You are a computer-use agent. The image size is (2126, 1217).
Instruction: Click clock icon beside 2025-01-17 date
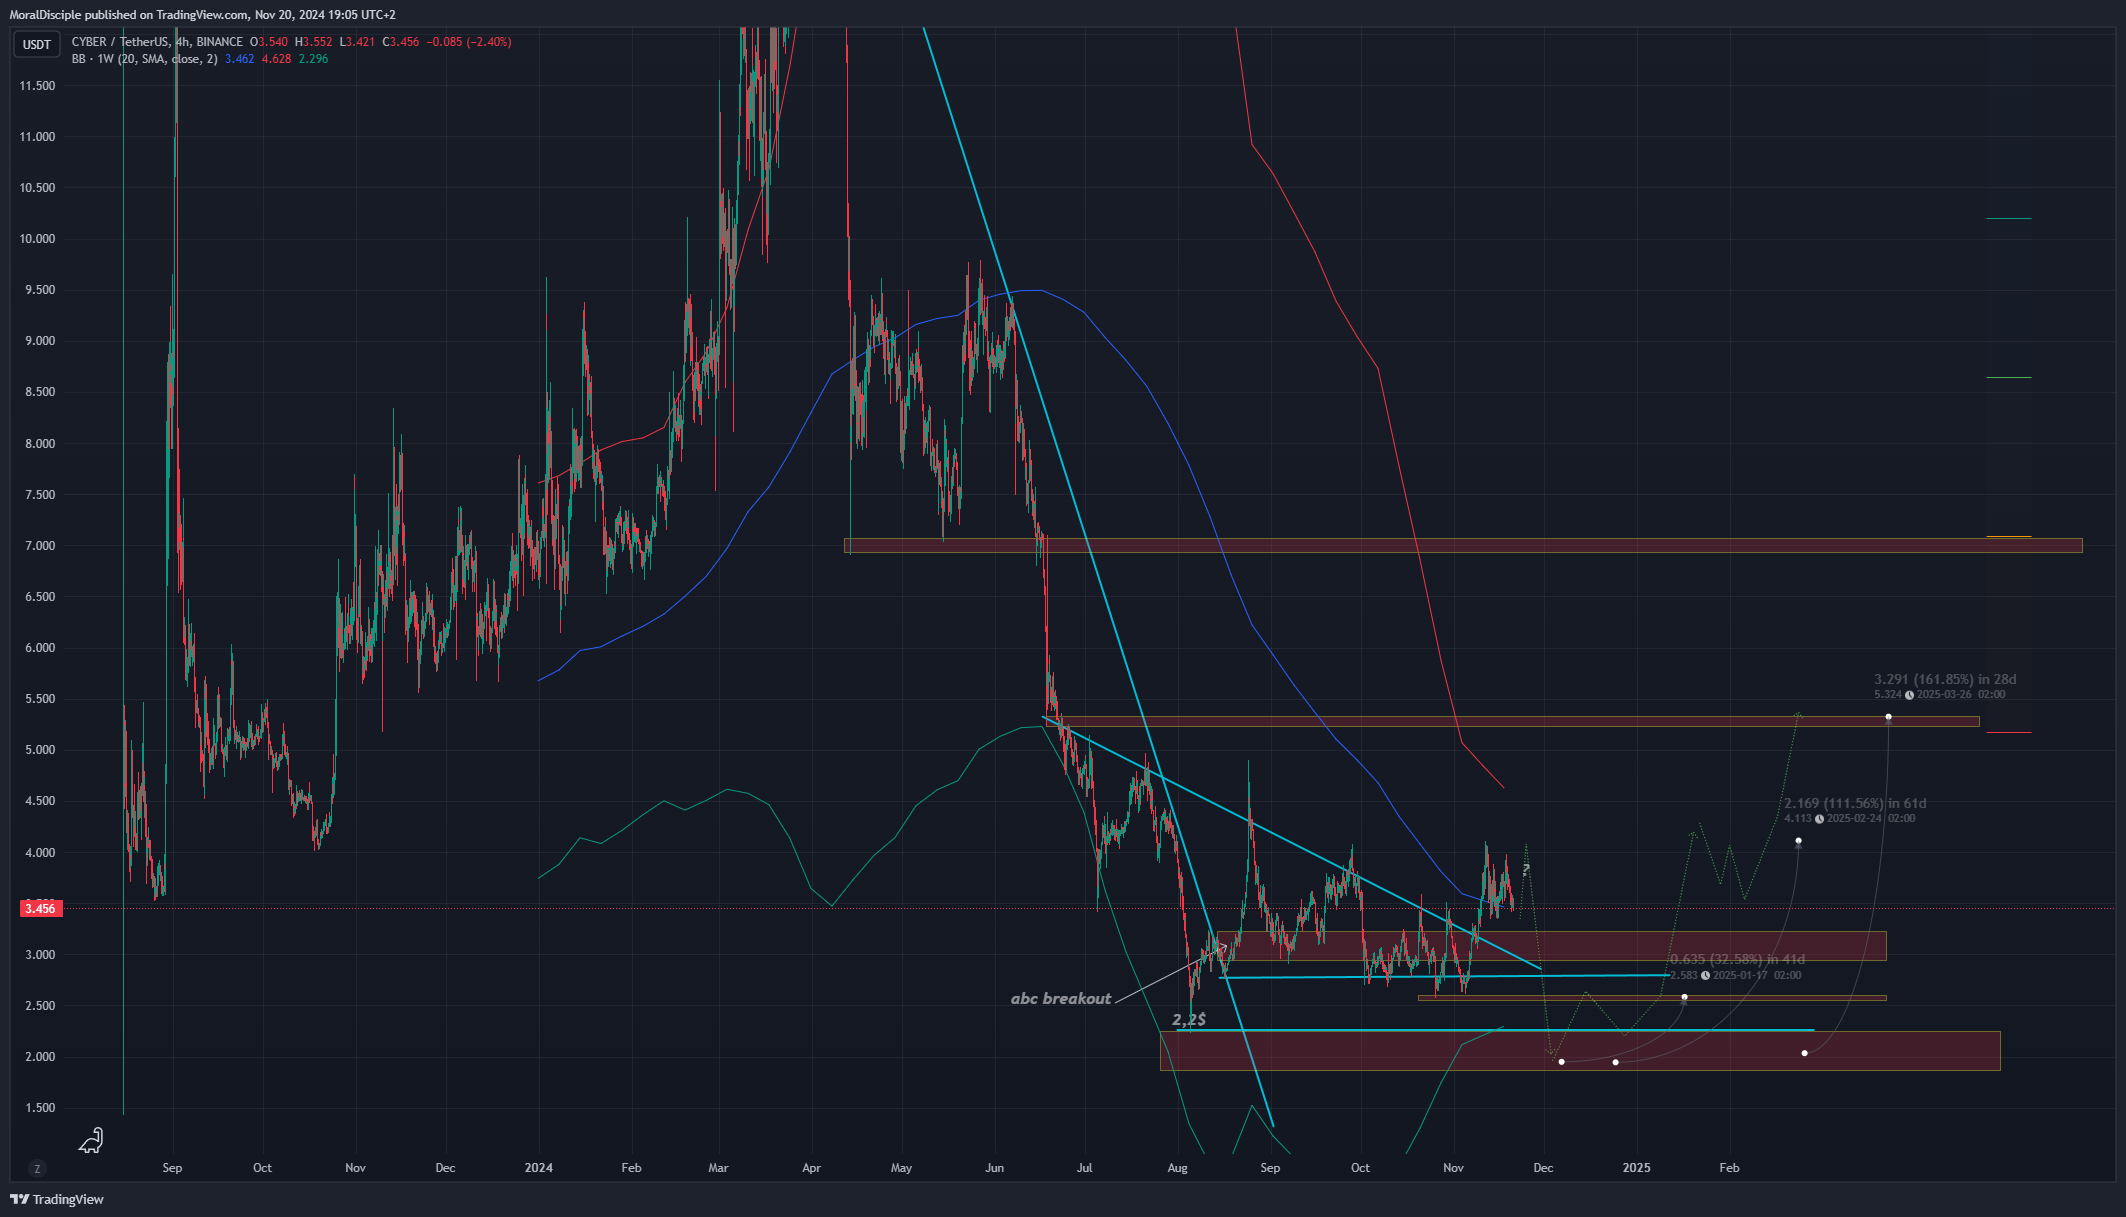pos(1705,975)
